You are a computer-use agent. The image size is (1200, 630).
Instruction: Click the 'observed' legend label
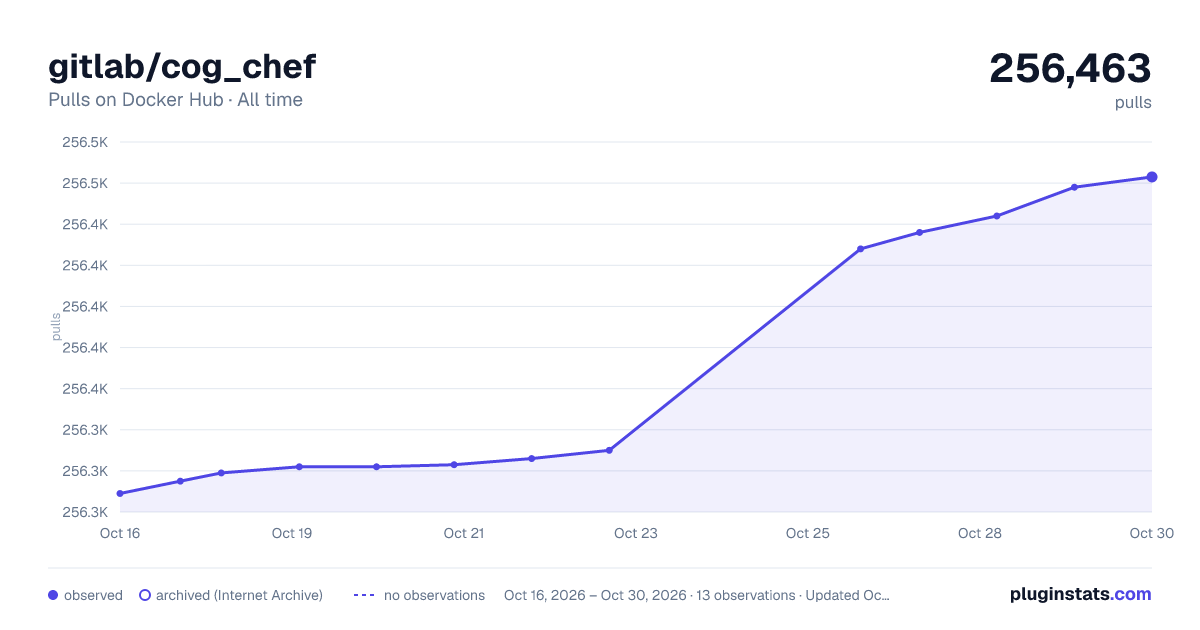click(93, 595)
